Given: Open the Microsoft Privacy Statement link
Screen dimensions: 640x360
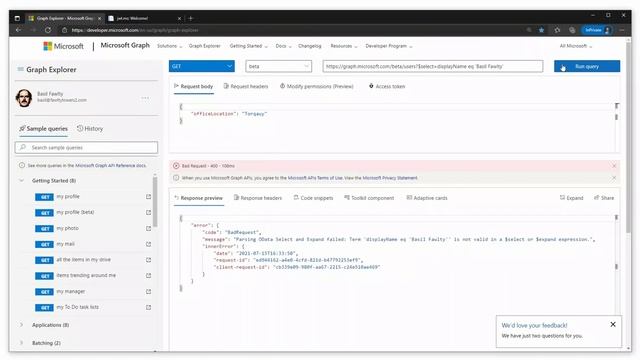Looking at the screenshot, I should click(390, 178).
